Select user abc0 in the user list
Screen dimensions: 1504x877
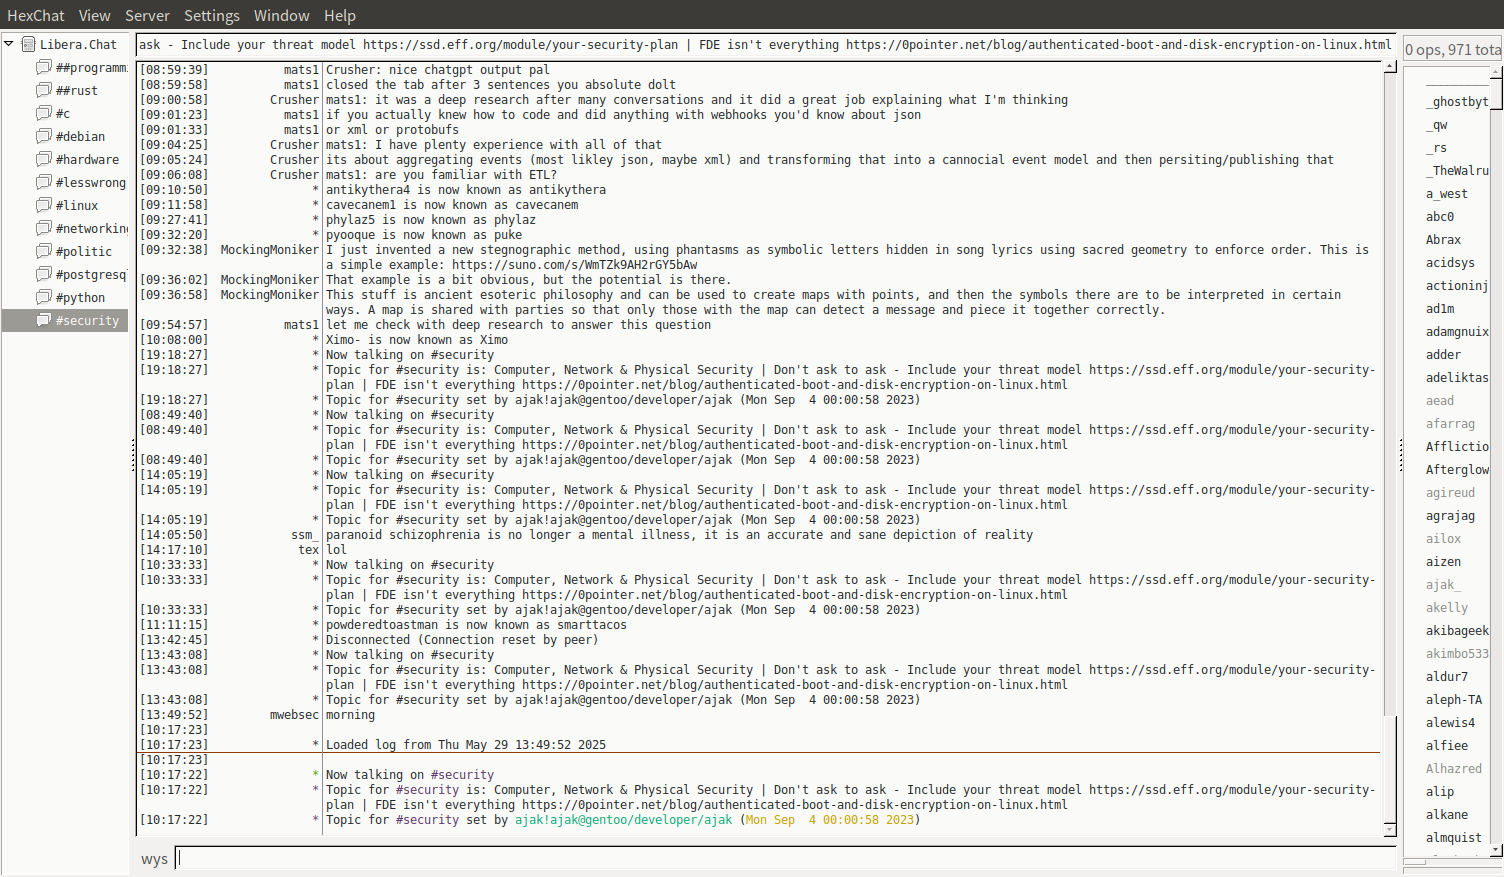tap(1440, 217)
